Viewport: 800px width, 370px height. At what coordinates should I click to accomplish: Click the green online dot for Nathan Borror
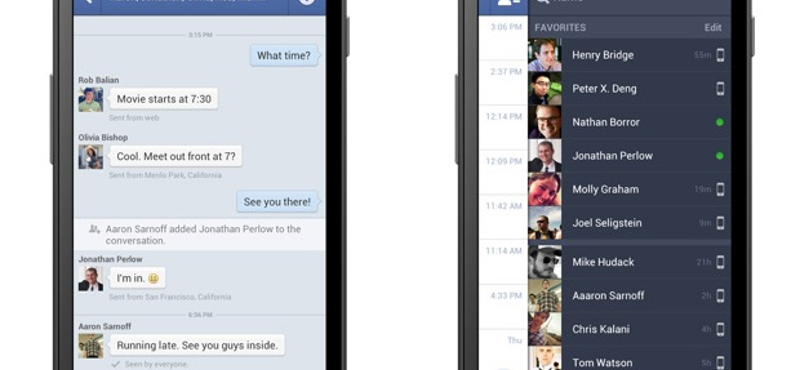tap(720, 122)
